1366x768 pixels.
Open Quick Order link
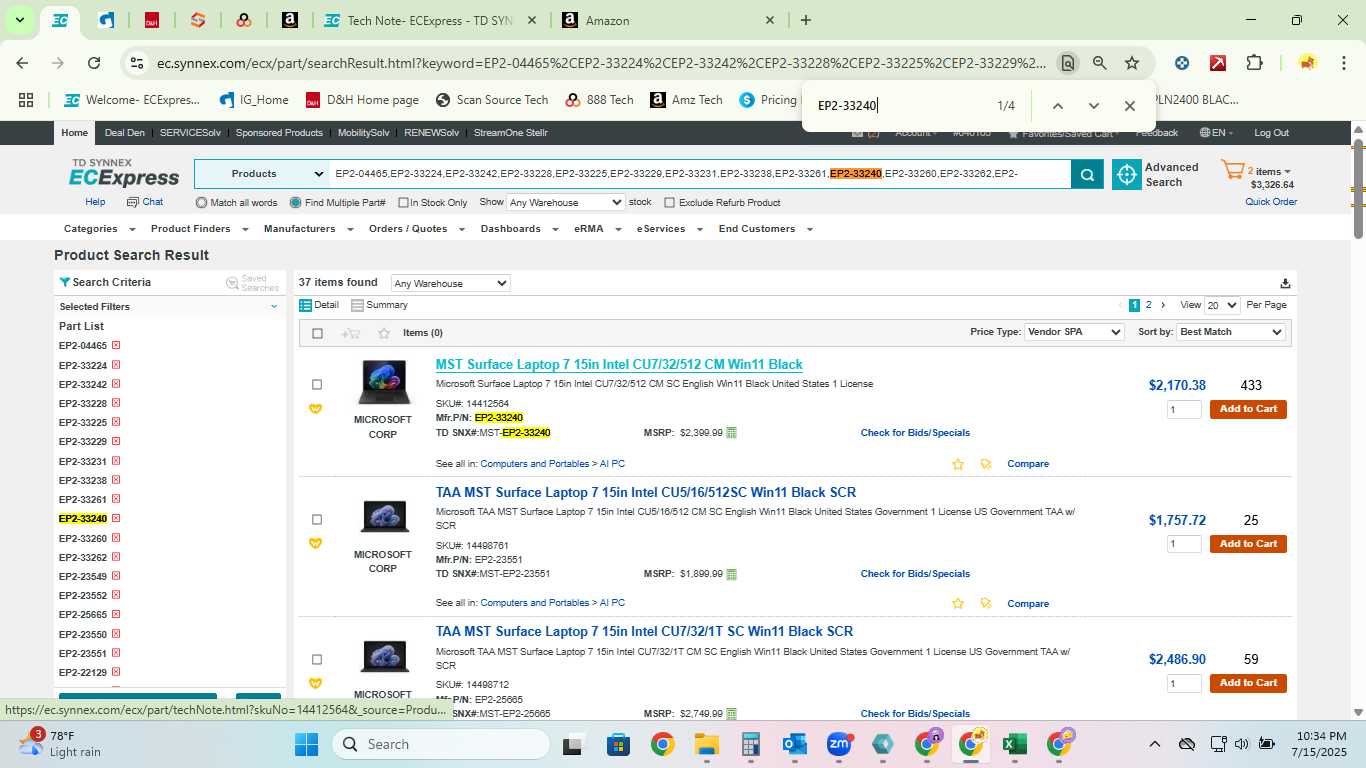(1271, 202)
